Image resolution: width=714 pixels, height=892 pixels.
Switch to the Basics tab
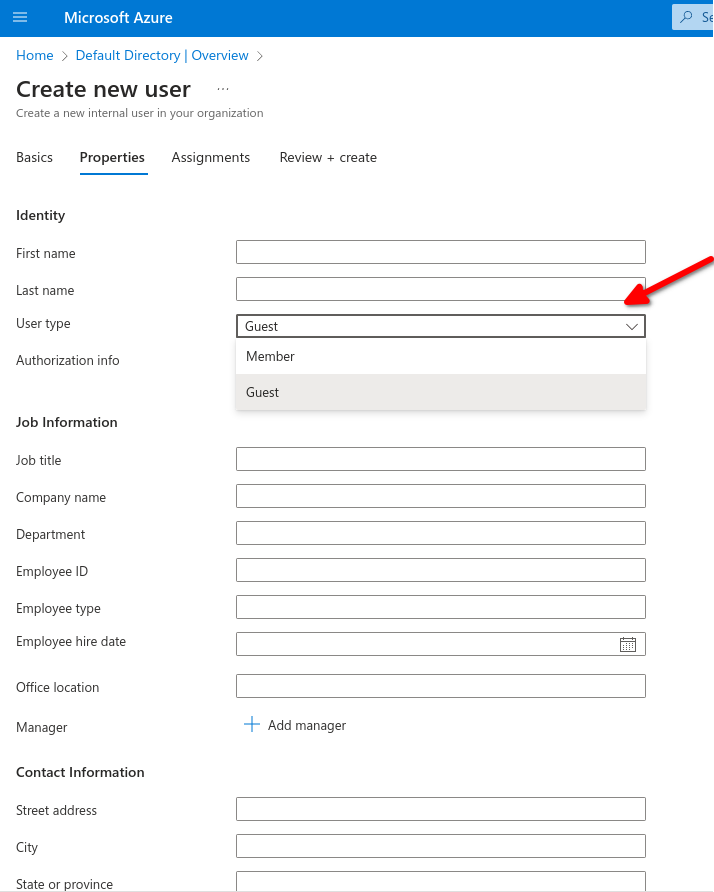click(x=34, y=158)
